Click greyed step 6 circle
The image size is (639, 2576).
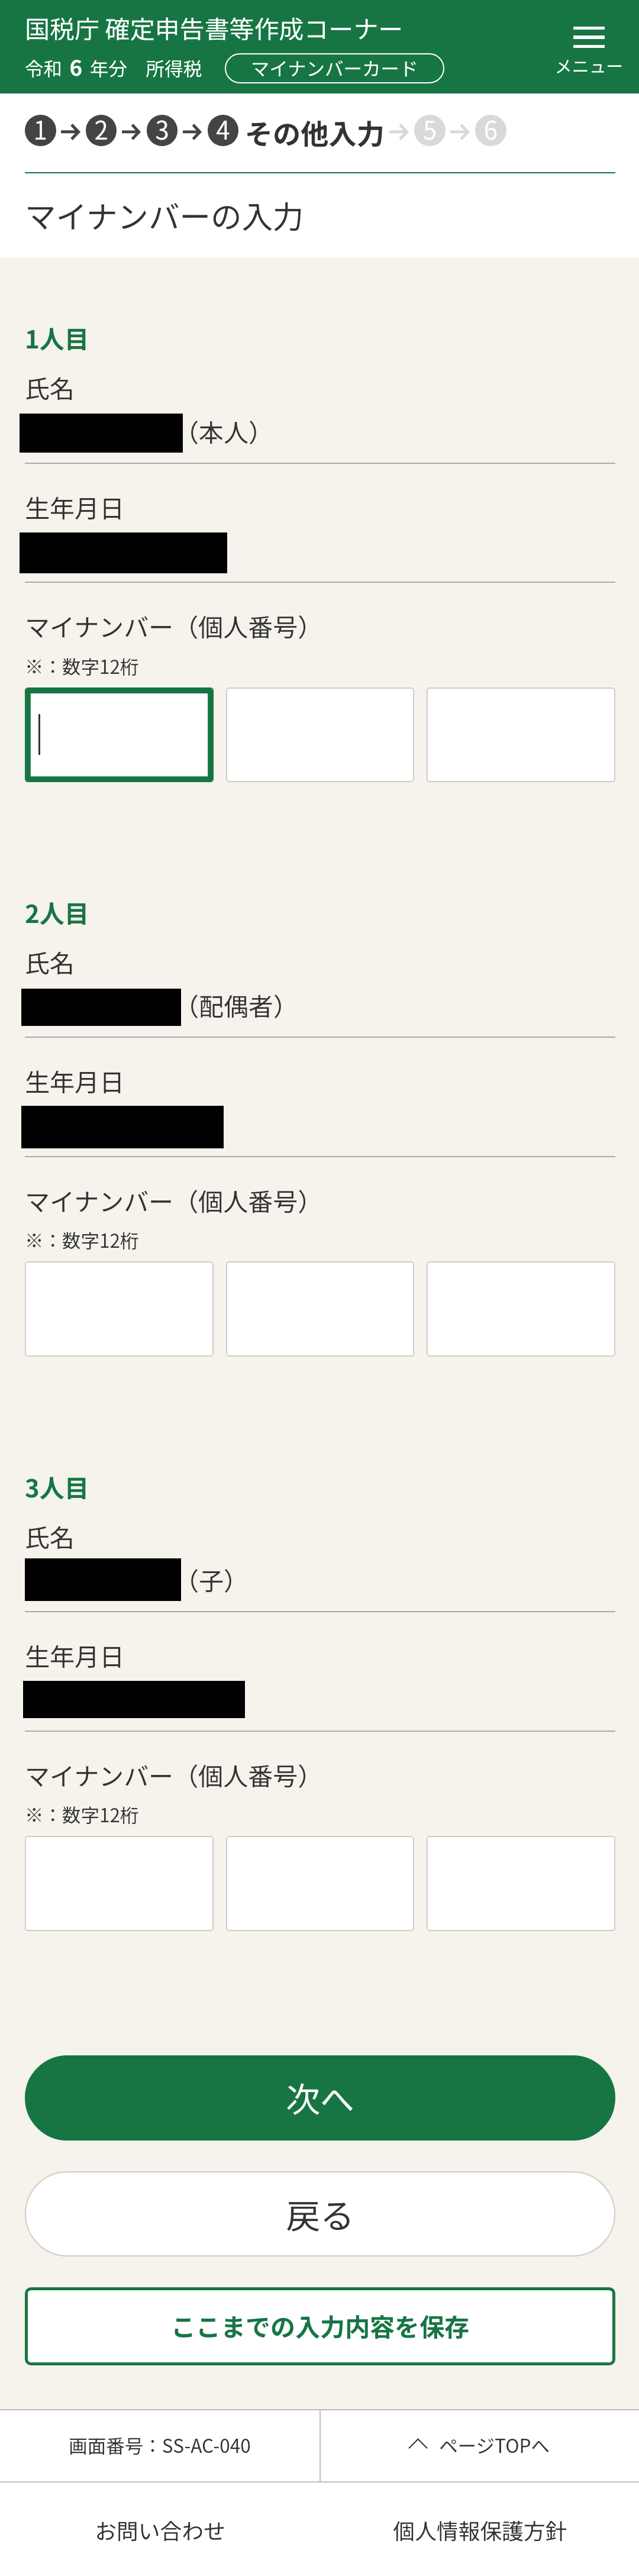[490, 131]
